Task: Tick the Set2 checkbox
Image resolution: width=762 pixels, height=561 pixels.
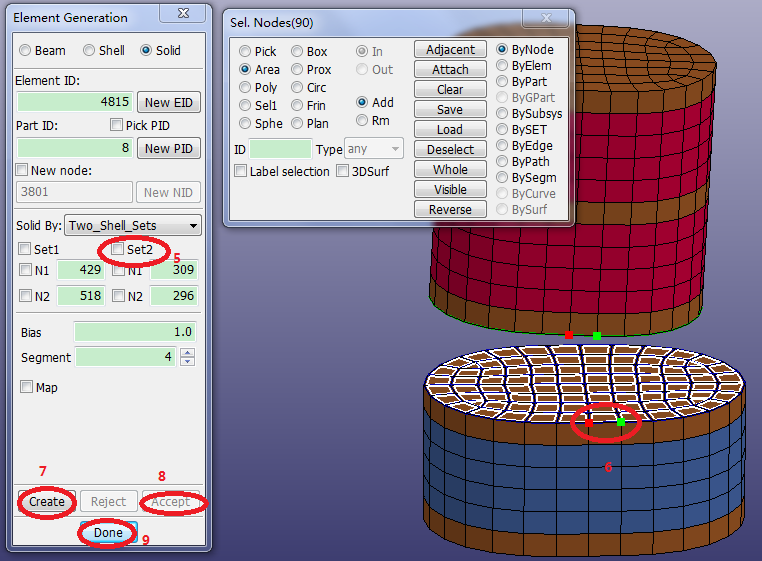Action: 119,249
